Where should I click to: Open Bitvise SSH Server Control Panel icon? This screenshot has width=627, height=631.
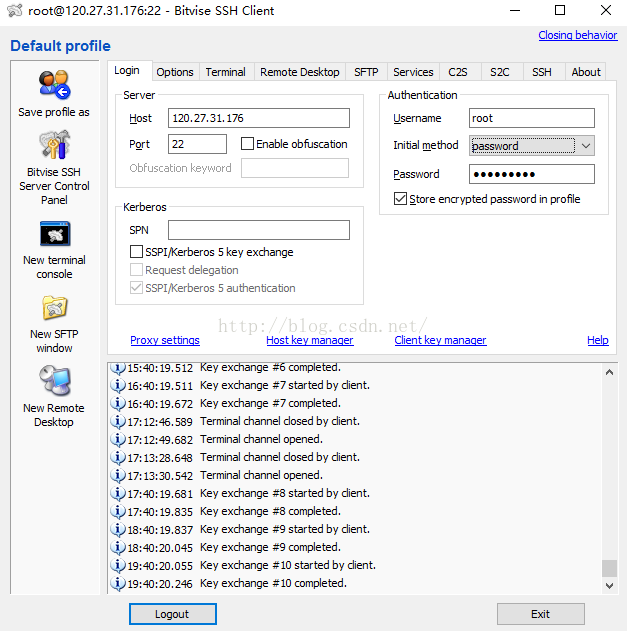click(54, 144)
